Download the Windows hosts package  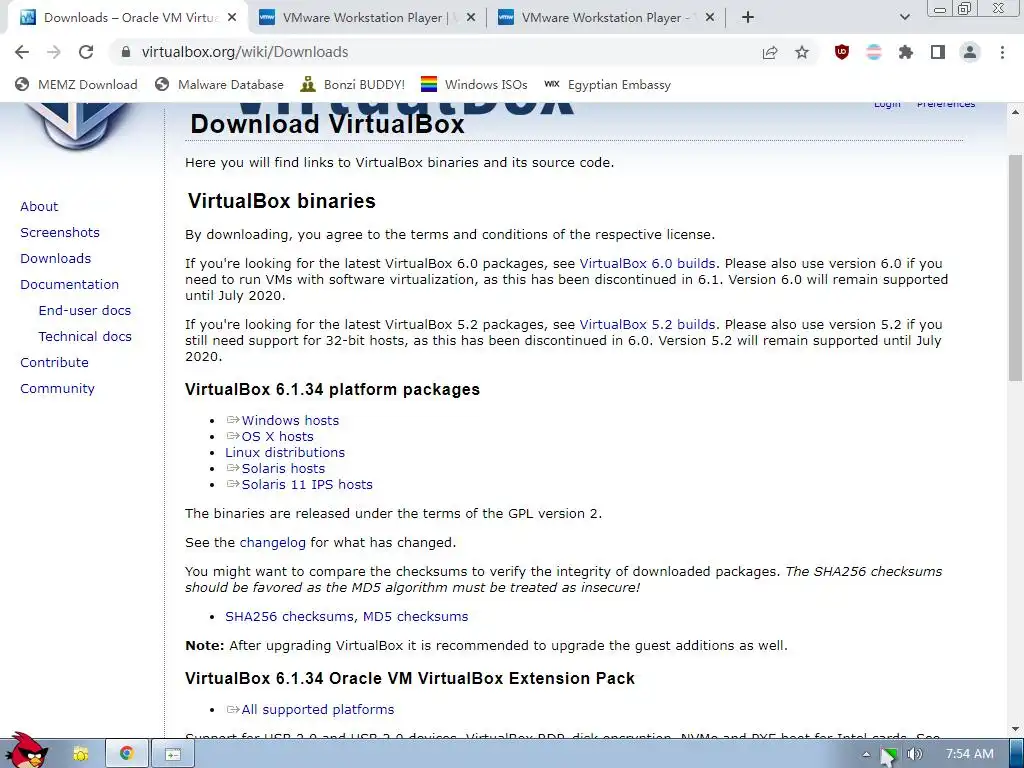290,421
